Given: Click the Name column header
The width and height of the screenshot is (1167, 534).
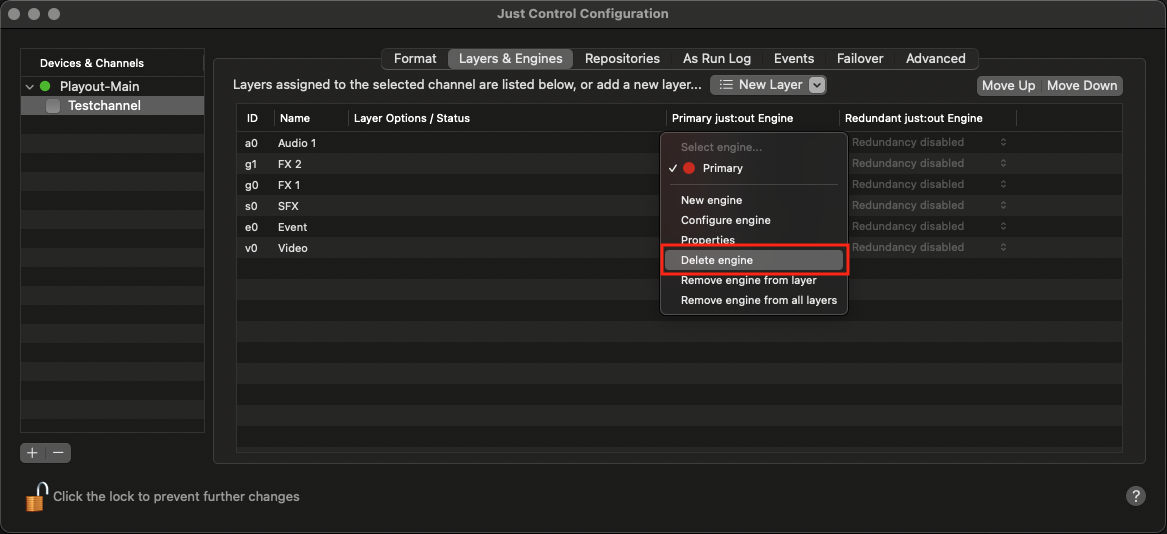Looking at the screenshot, I should (311, 118).
